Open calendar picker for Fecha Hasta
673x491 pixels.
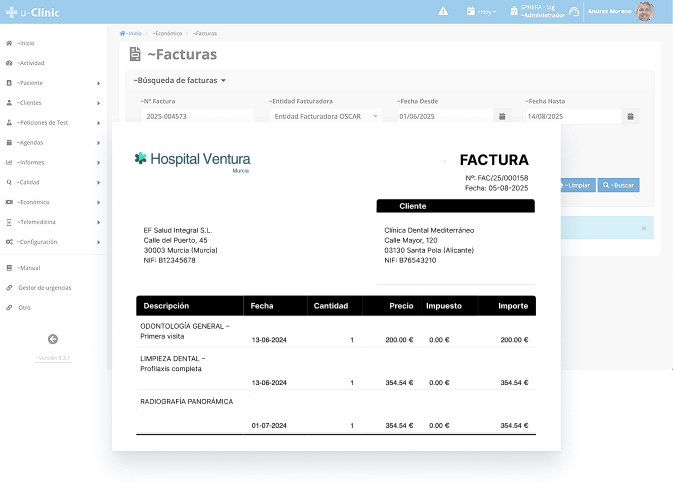630,116
